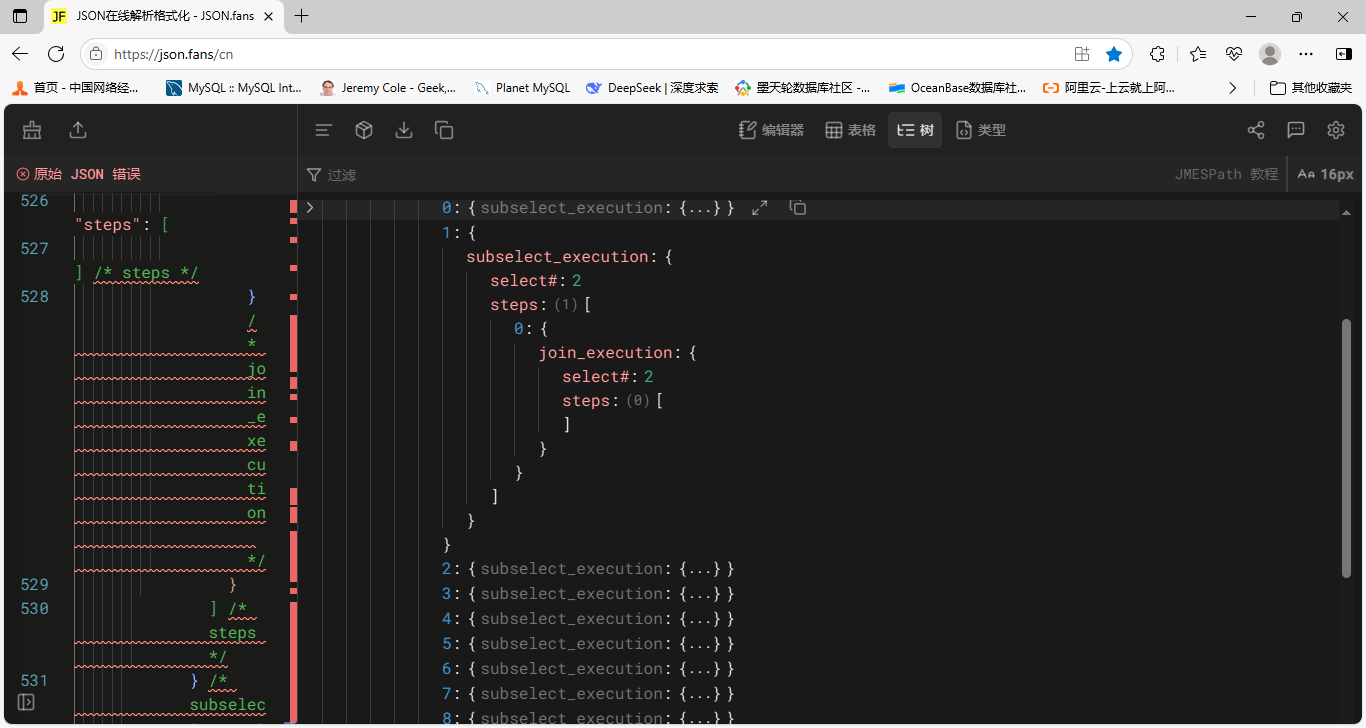Open the browser tab actions menu icon
The image size is (1366, 728).
point(20,16)
